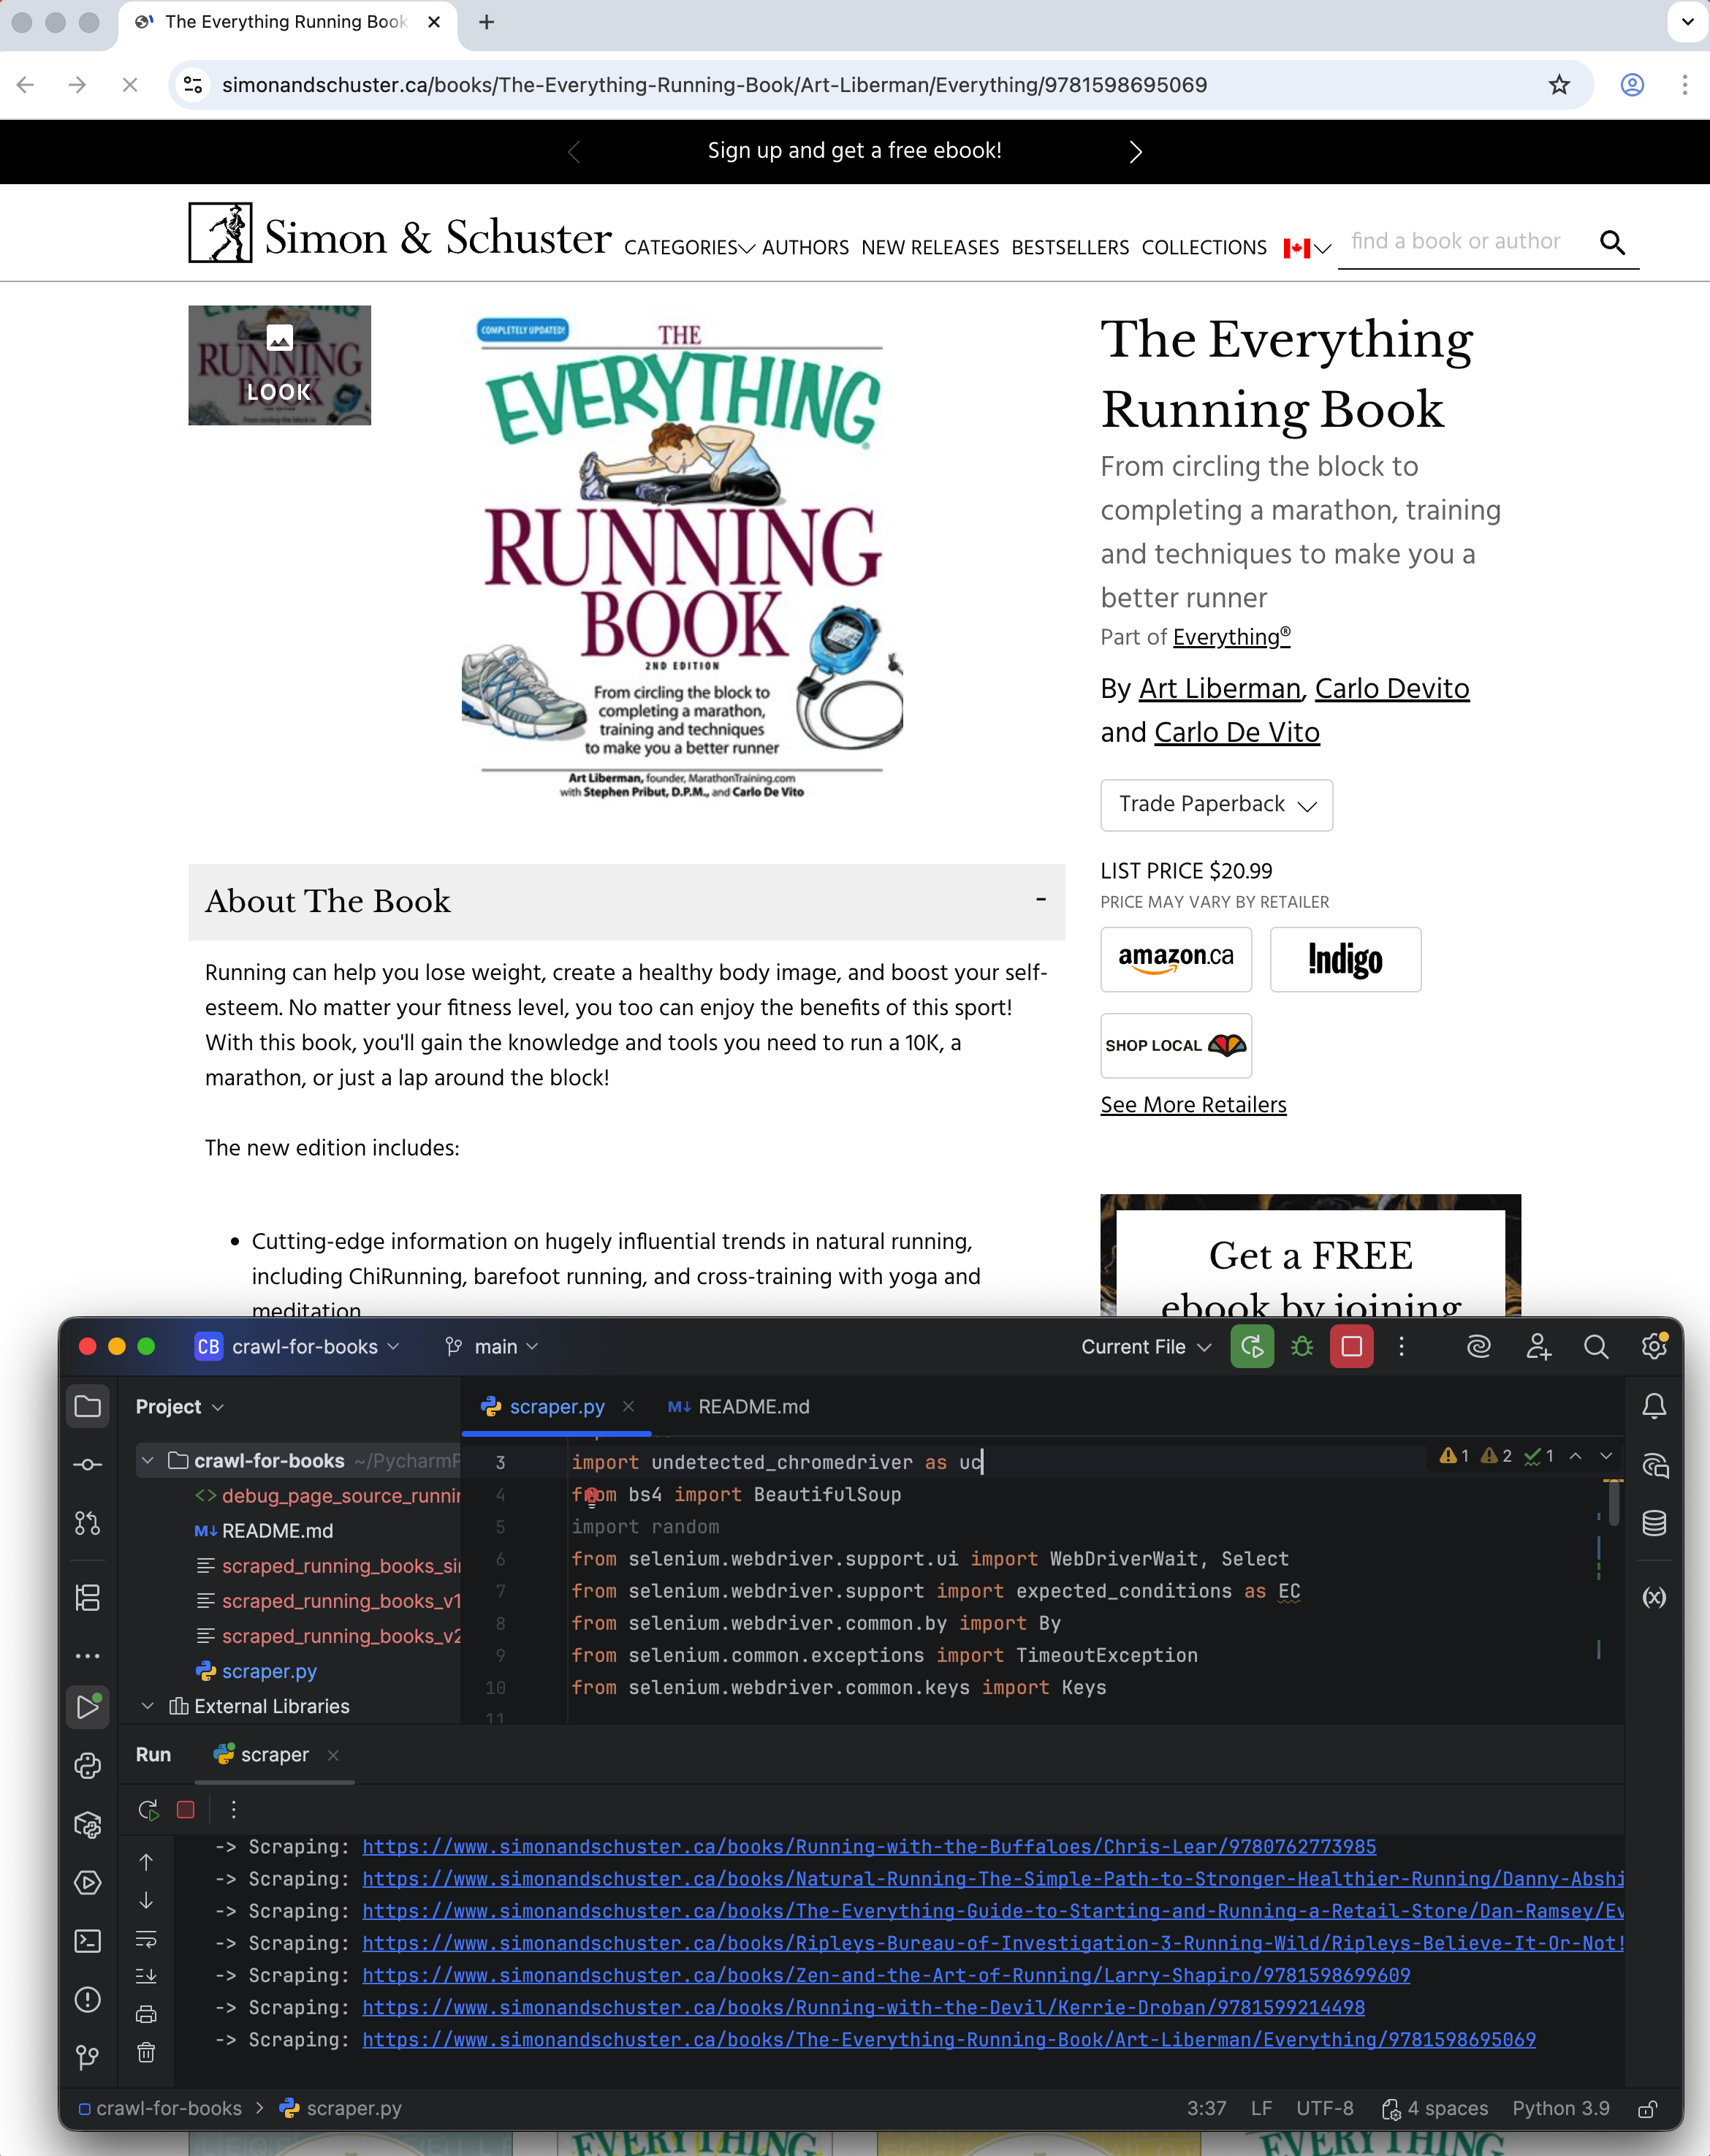Open PyCharm Search Everywhere magnifier

pos(1596,1347)
